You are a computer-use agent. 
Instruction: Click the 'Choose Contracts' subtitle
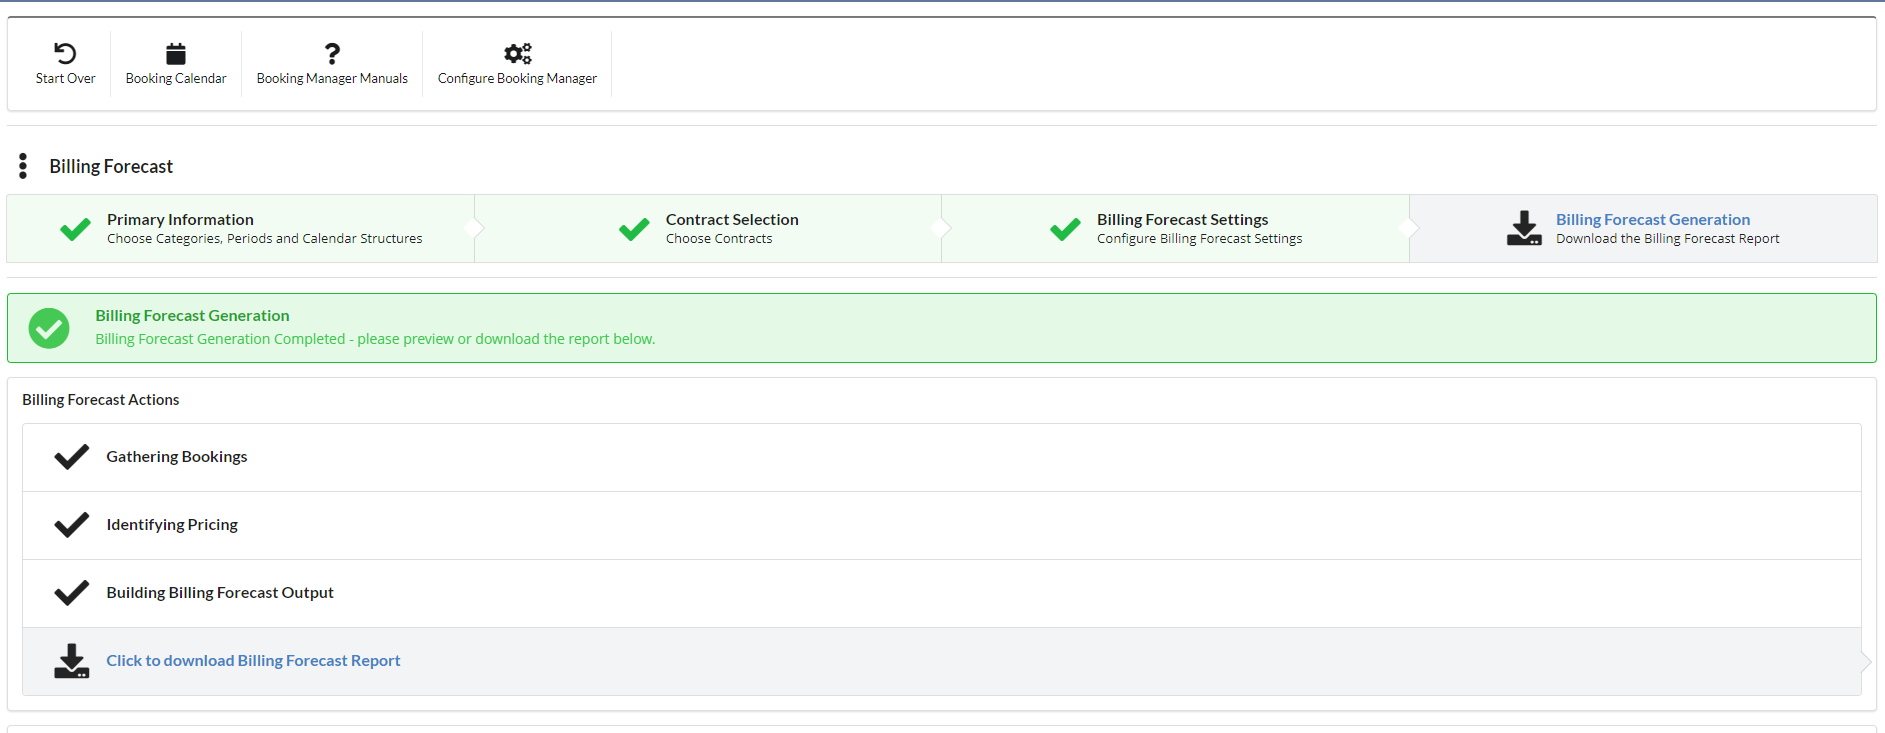pos(719,239)
